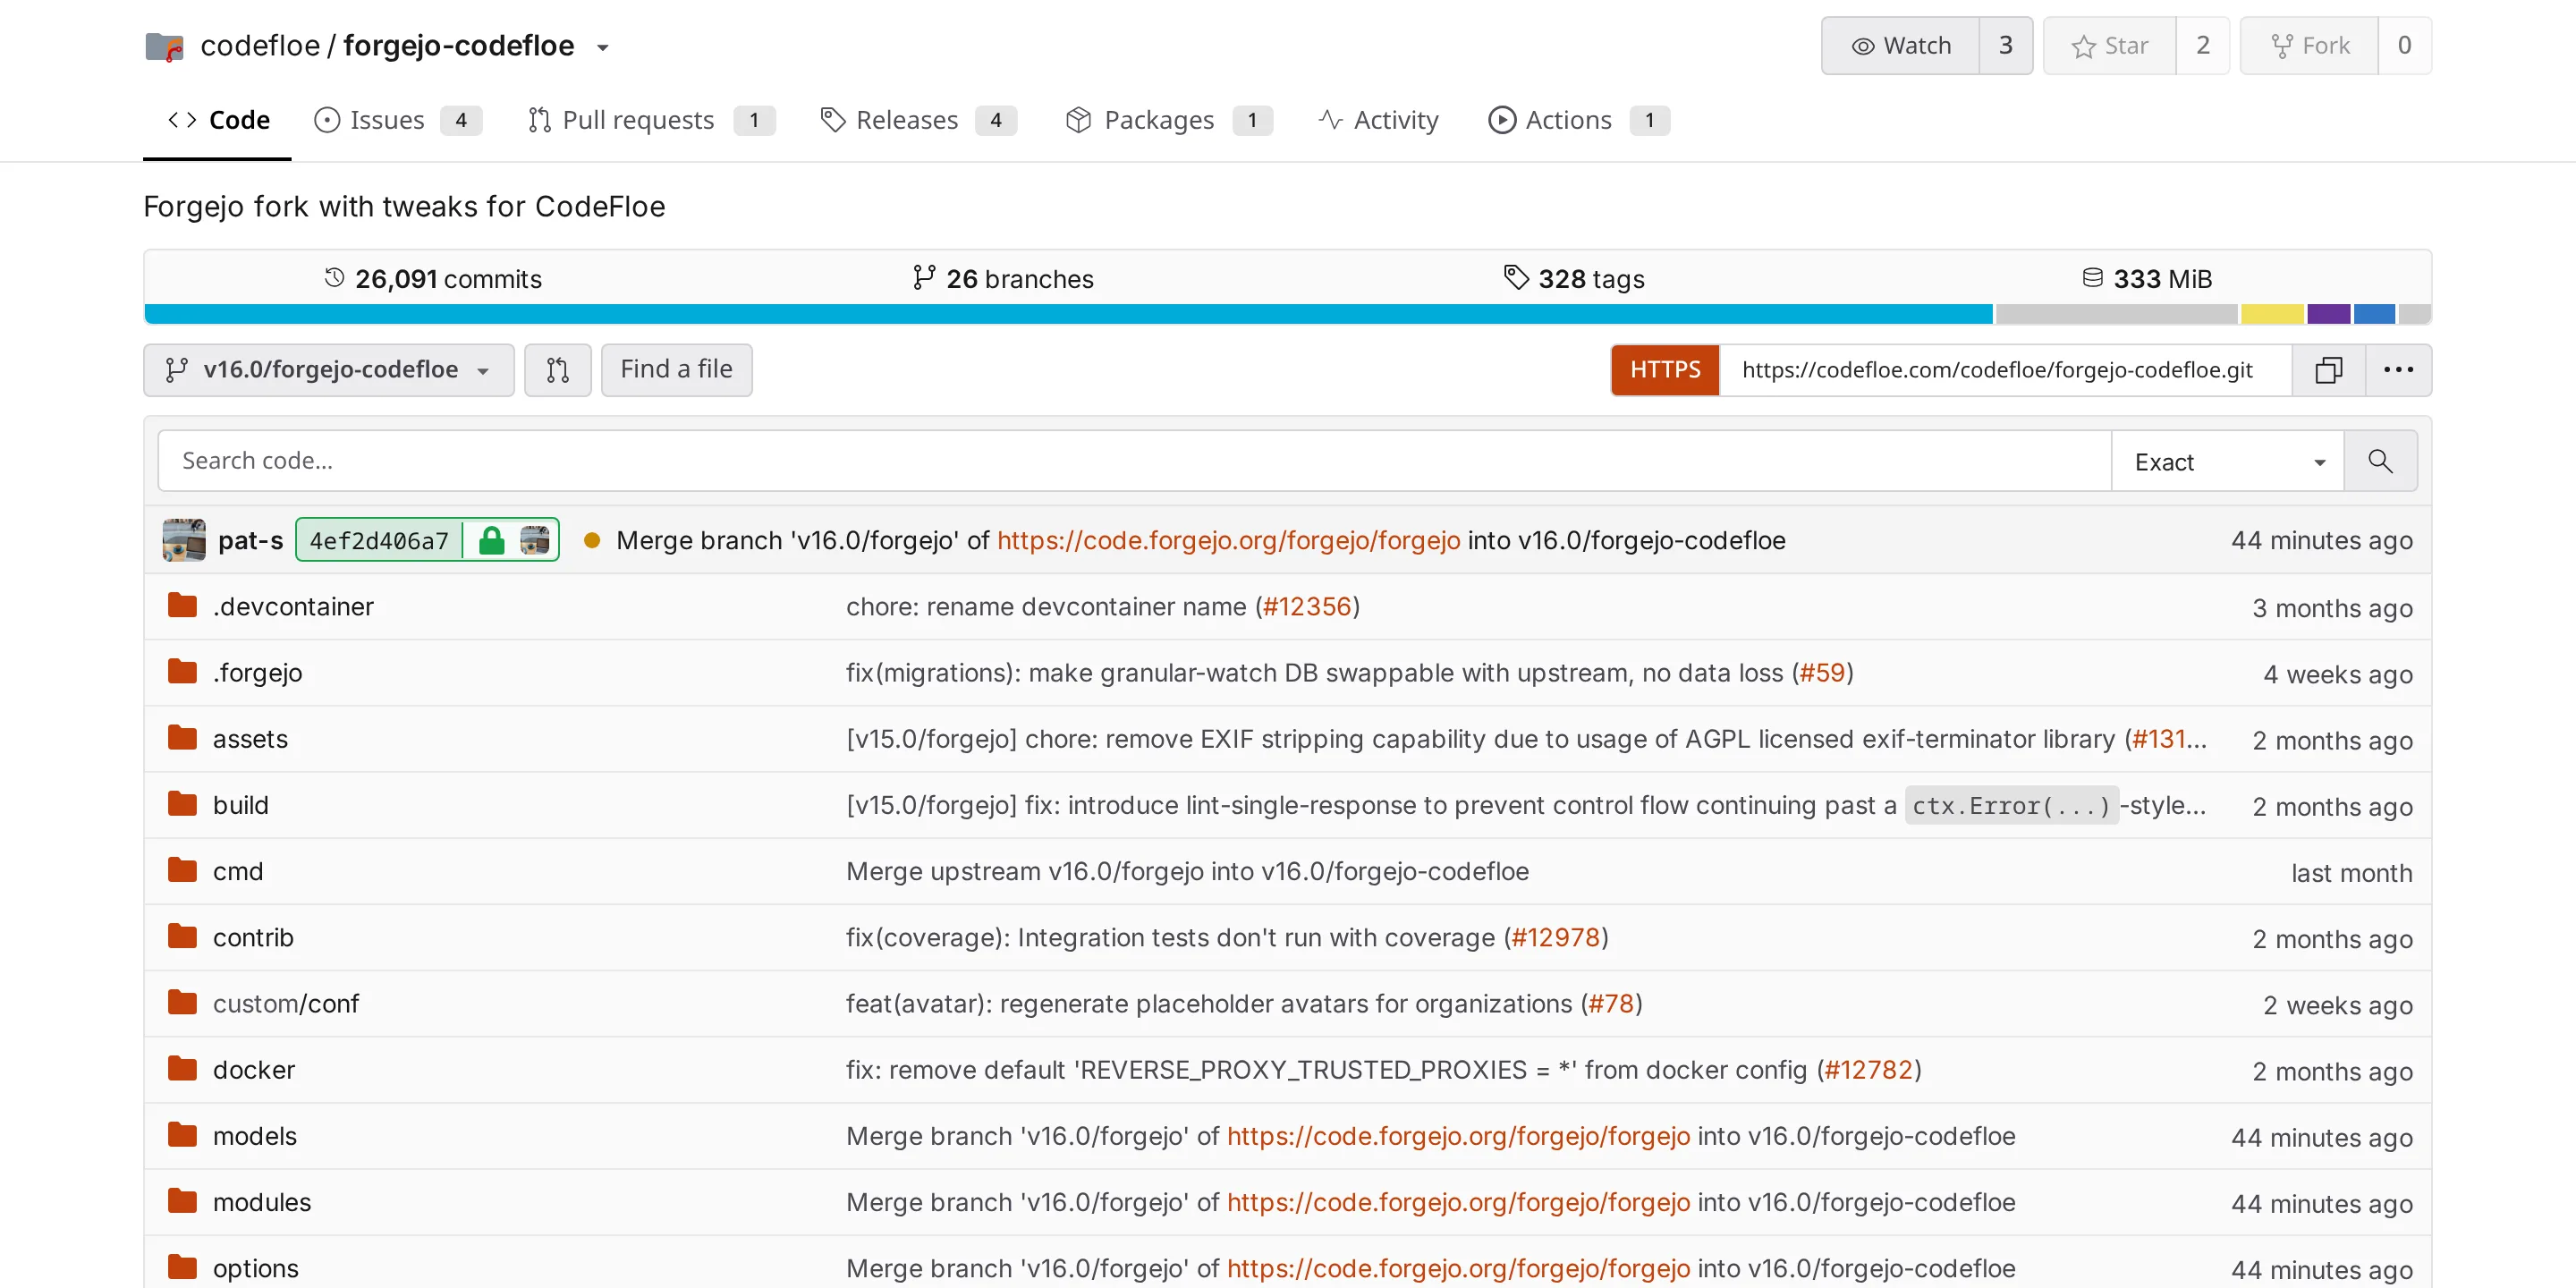
Task: Open the .forgejo folder
Action: point(257,673)
